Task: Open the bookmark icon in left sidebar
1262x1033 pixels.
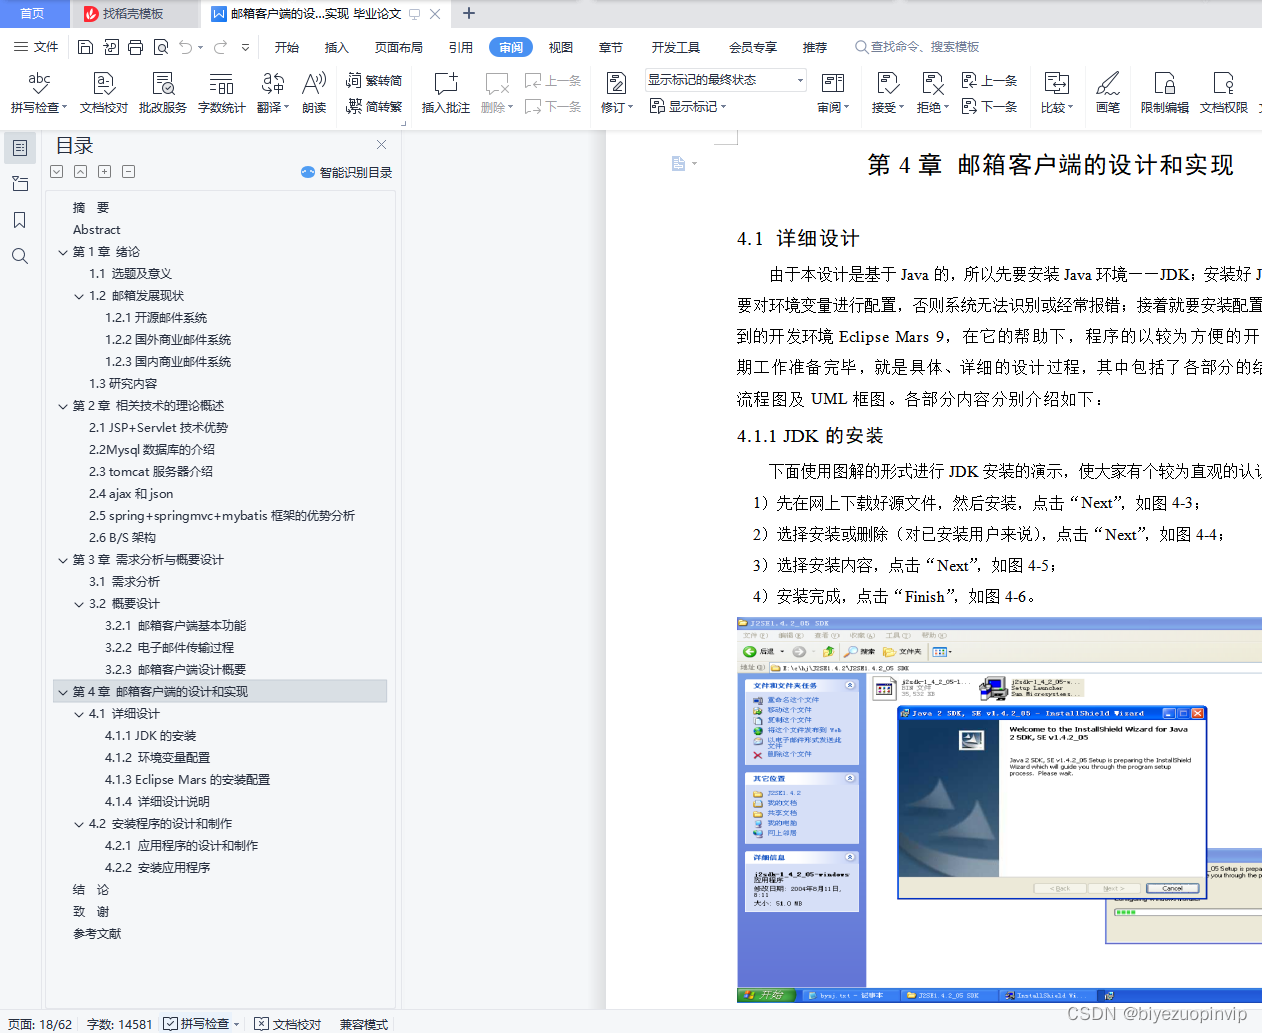Action: tap(20, 220)
